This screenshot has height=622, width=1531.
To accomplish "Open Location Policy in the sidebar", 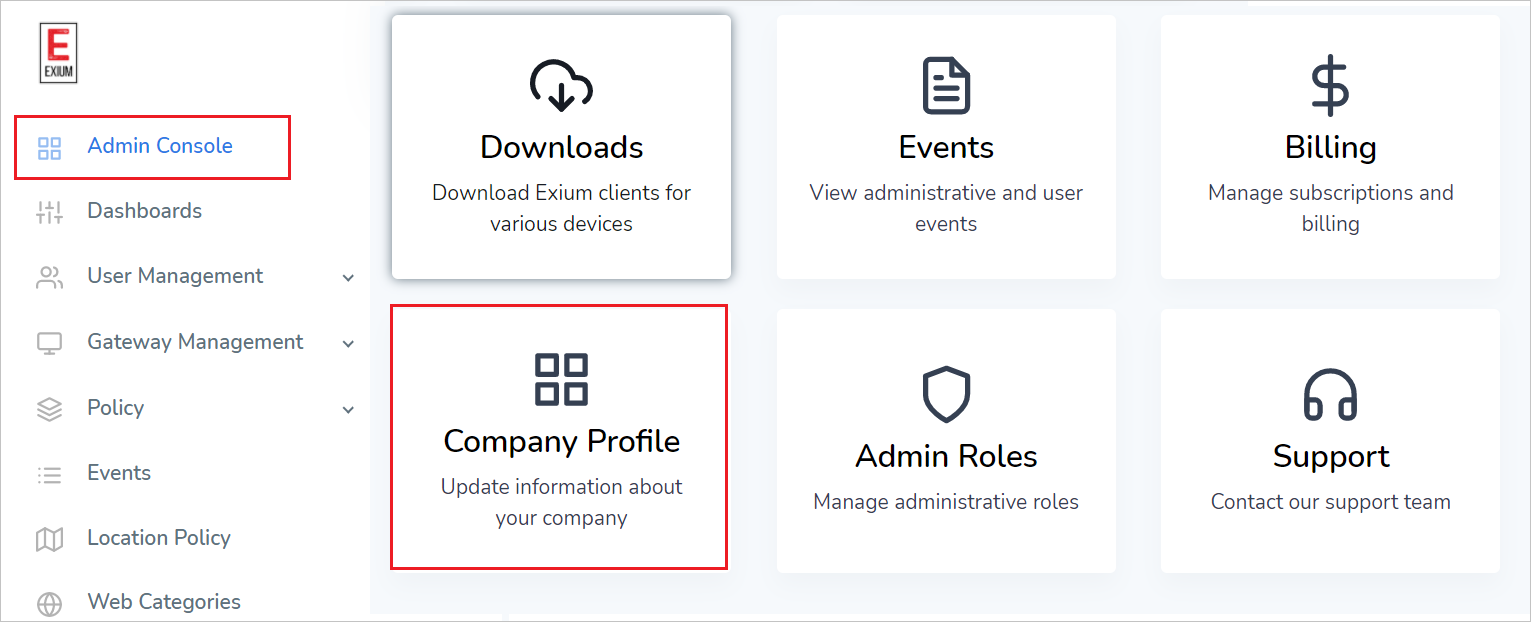I will point(159,538).
